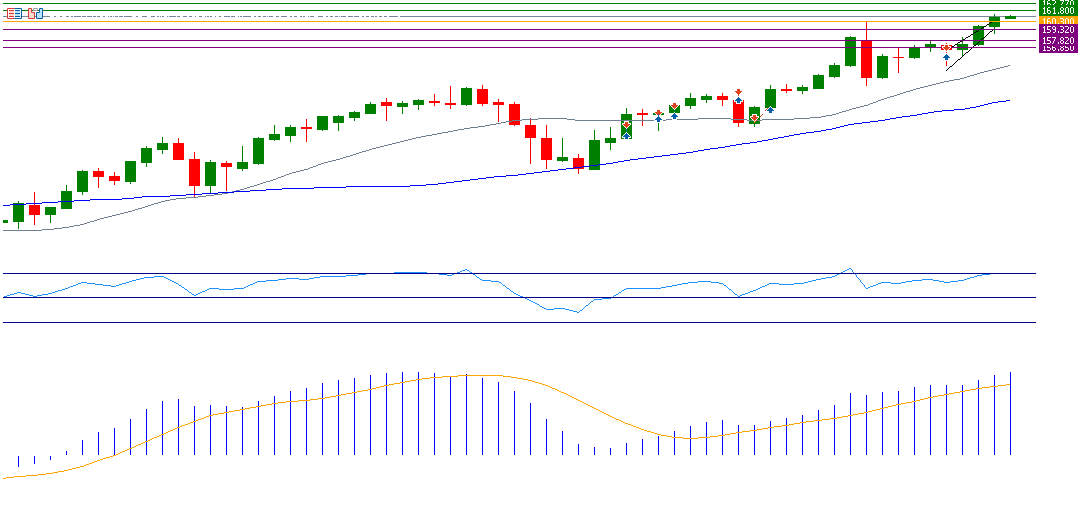Select the purple 157.820 level label
1084x510 pixels.
point(1057,40)
